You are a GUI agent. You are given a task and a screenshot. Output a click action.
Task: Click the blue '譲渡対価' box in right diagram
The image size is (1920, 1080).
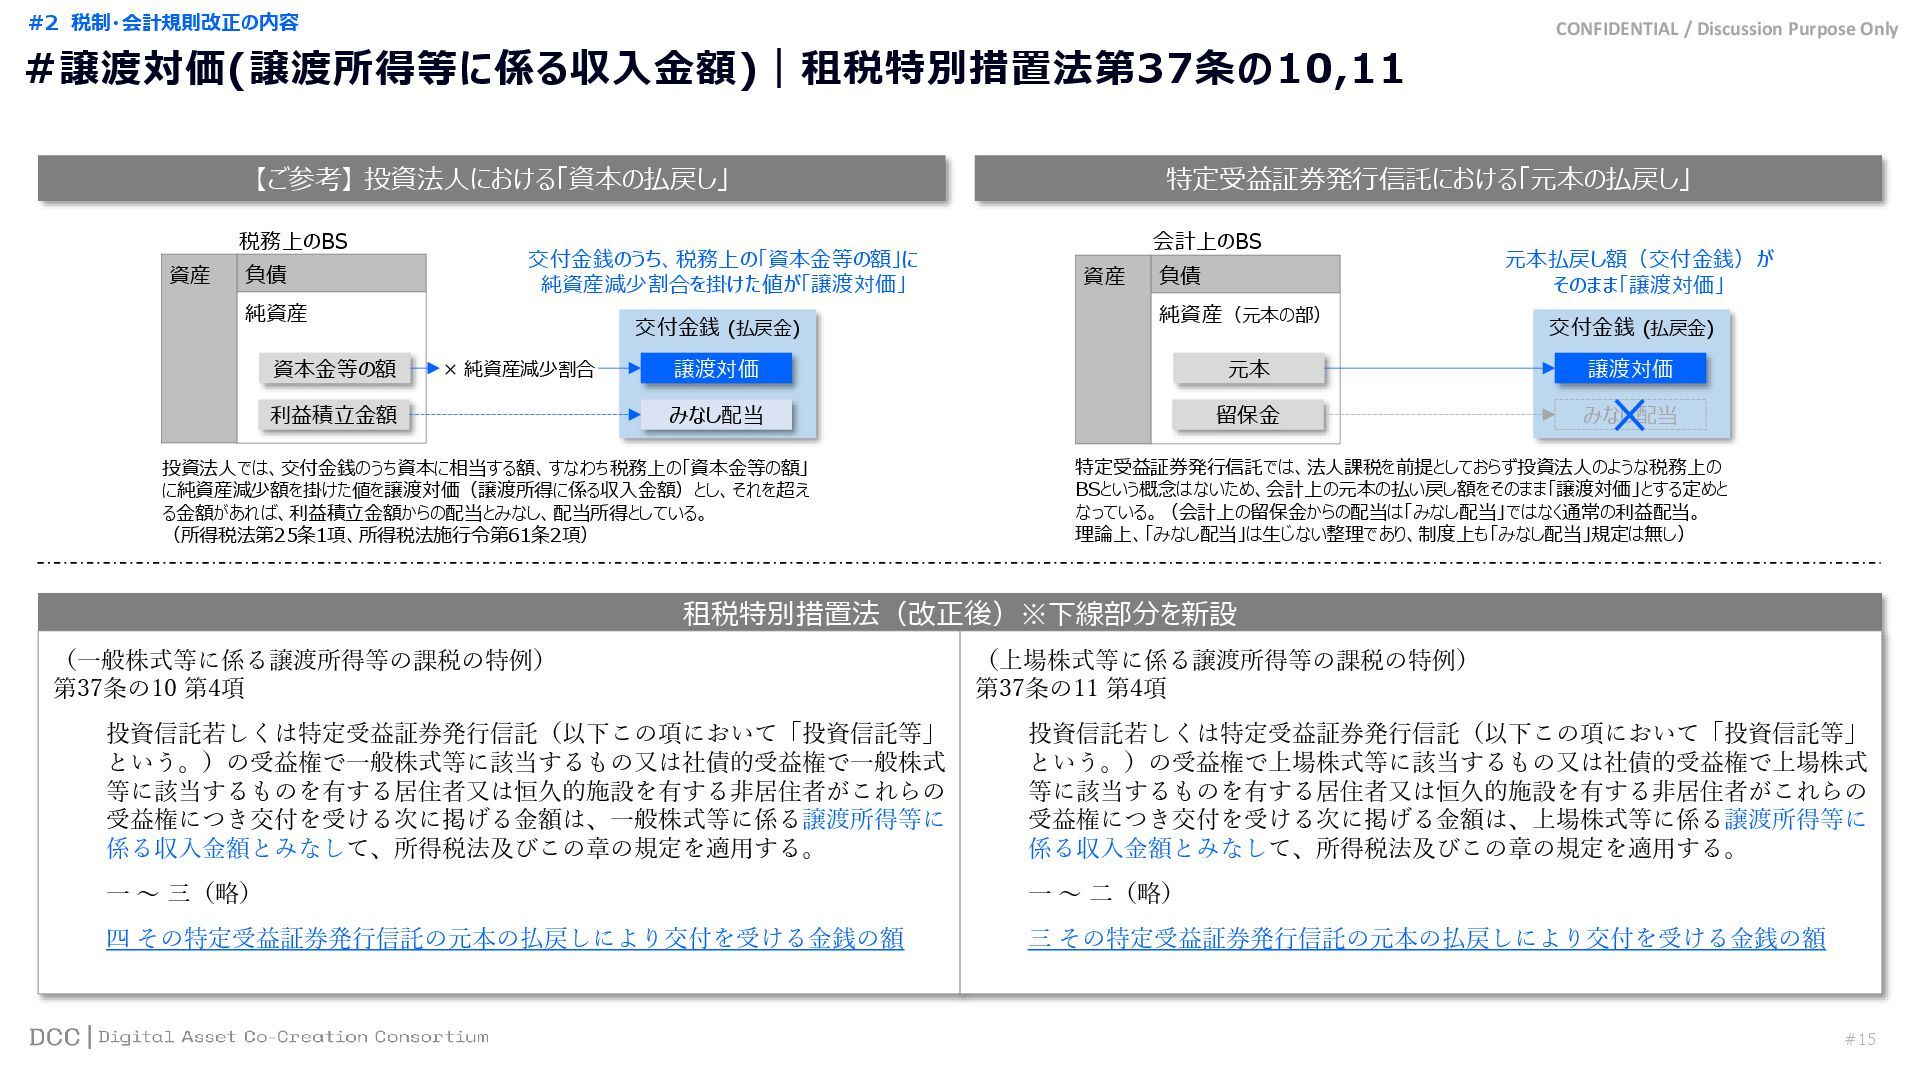point(1630,368)
